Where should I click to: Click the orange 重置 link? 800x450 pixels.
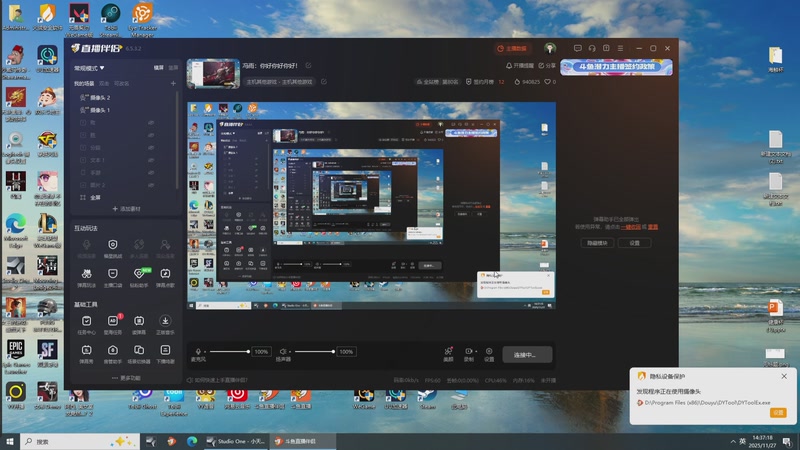point(653,227)
